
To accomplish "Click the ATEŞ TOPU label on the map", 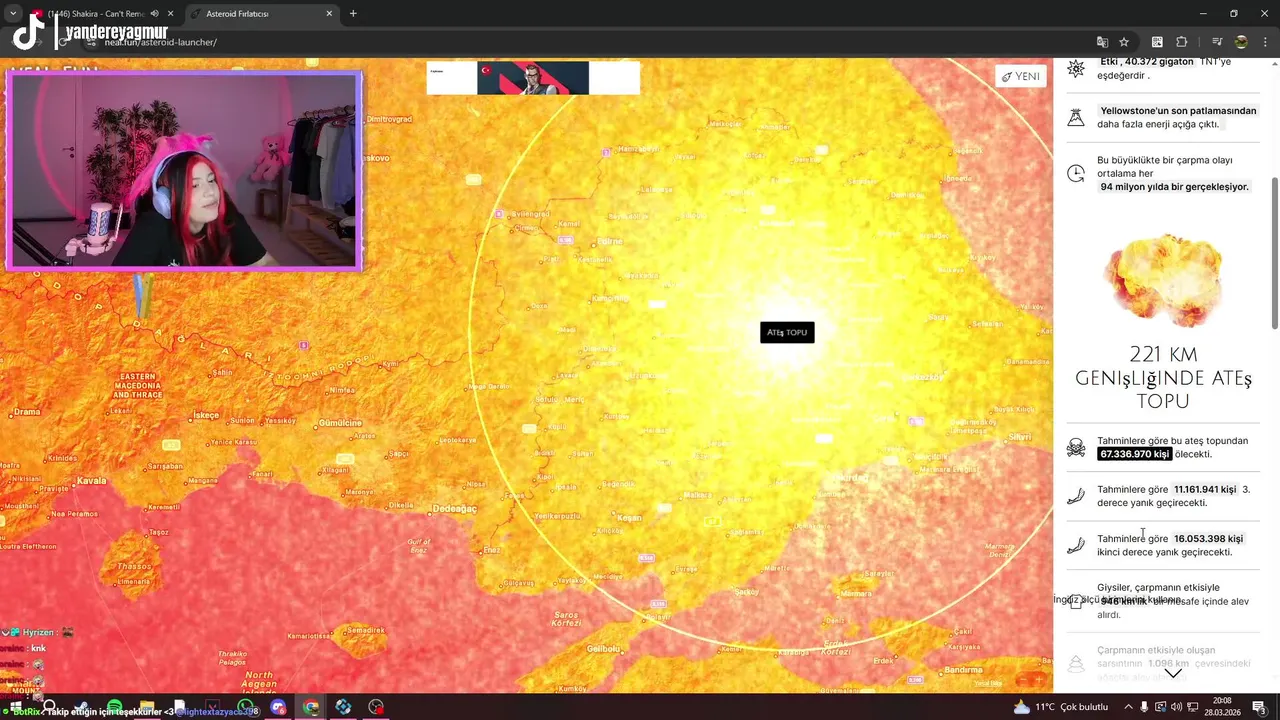I will pyautogui.click(x=787, y=332).
